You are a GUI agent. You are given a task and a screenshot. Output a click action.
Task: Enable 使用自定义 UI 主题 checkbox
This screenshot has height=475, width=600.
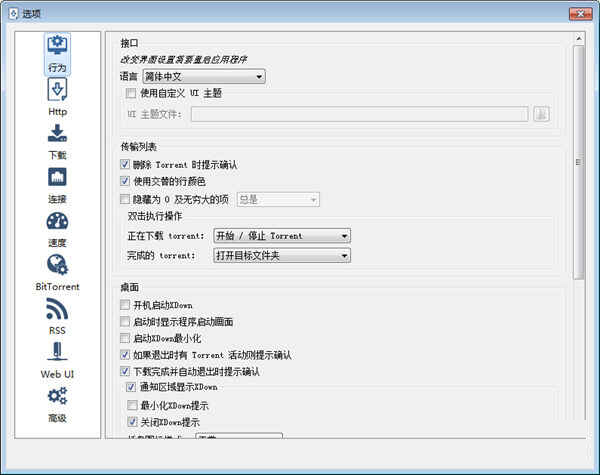pos(131,93)
